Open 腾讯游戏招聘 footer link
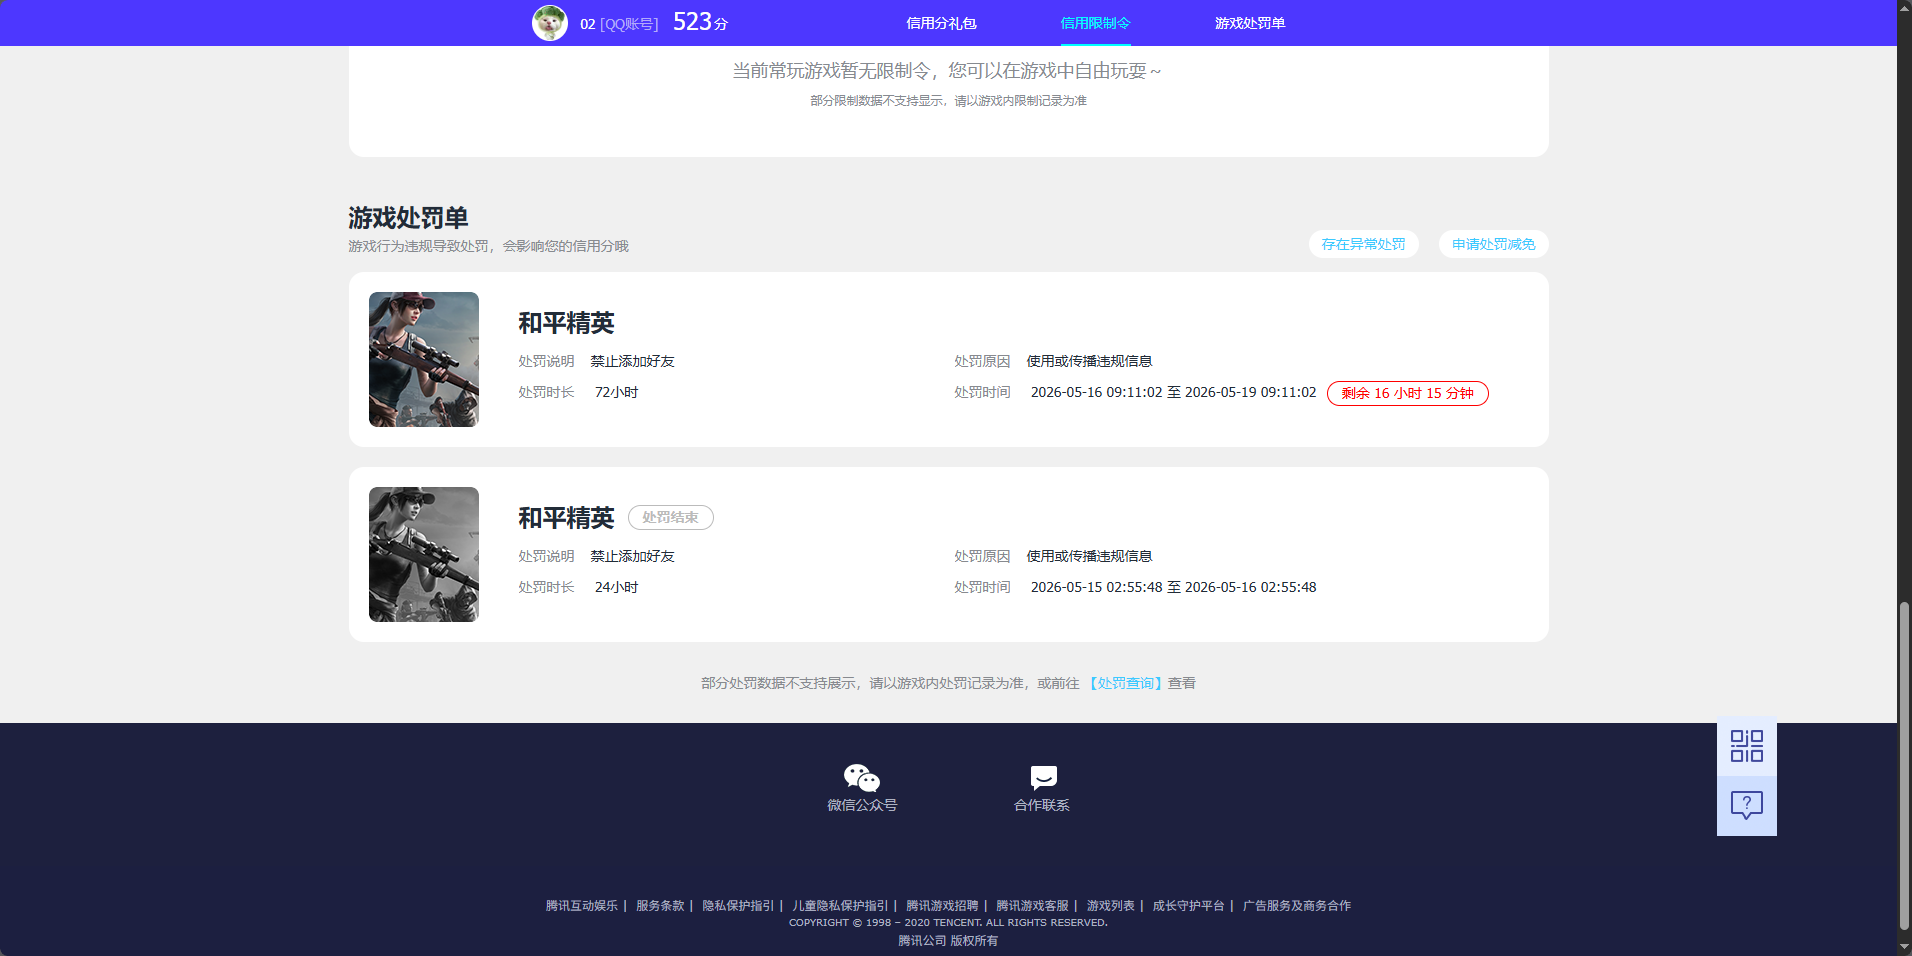 pos(942,905)
